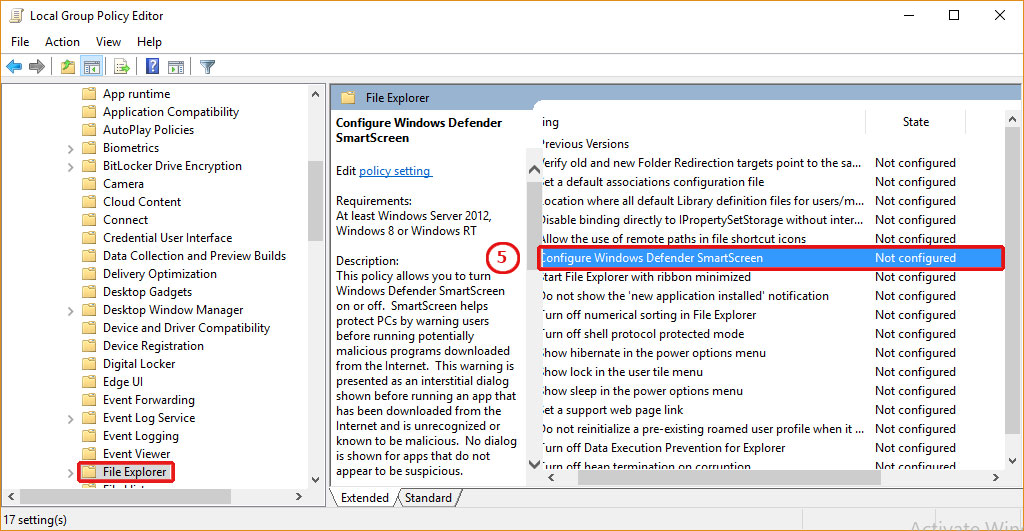This screenshot has height=531, width=1024.
Task: Click the policy setting link
Action: click(394, 171)
